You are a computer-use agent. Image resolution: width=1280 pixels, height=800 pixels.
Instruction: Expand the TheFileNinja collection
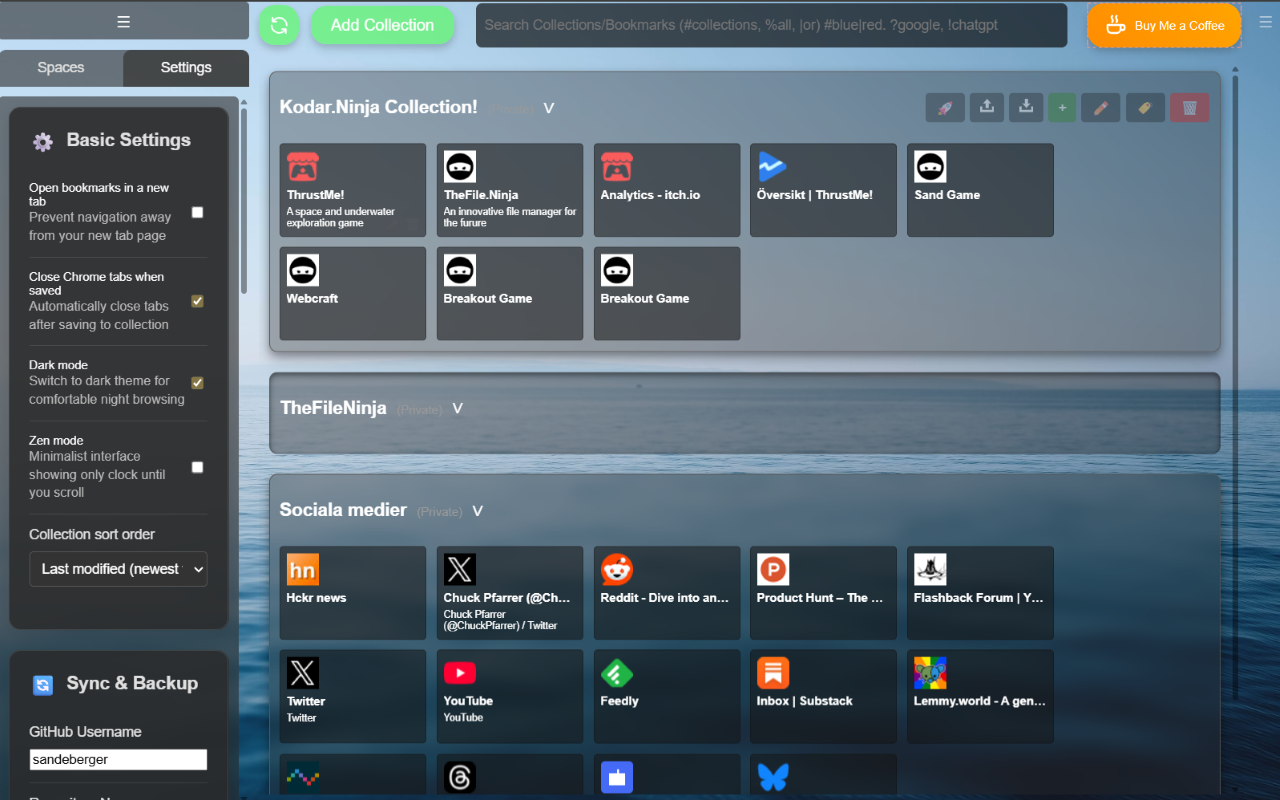click(x=457, y=408)
